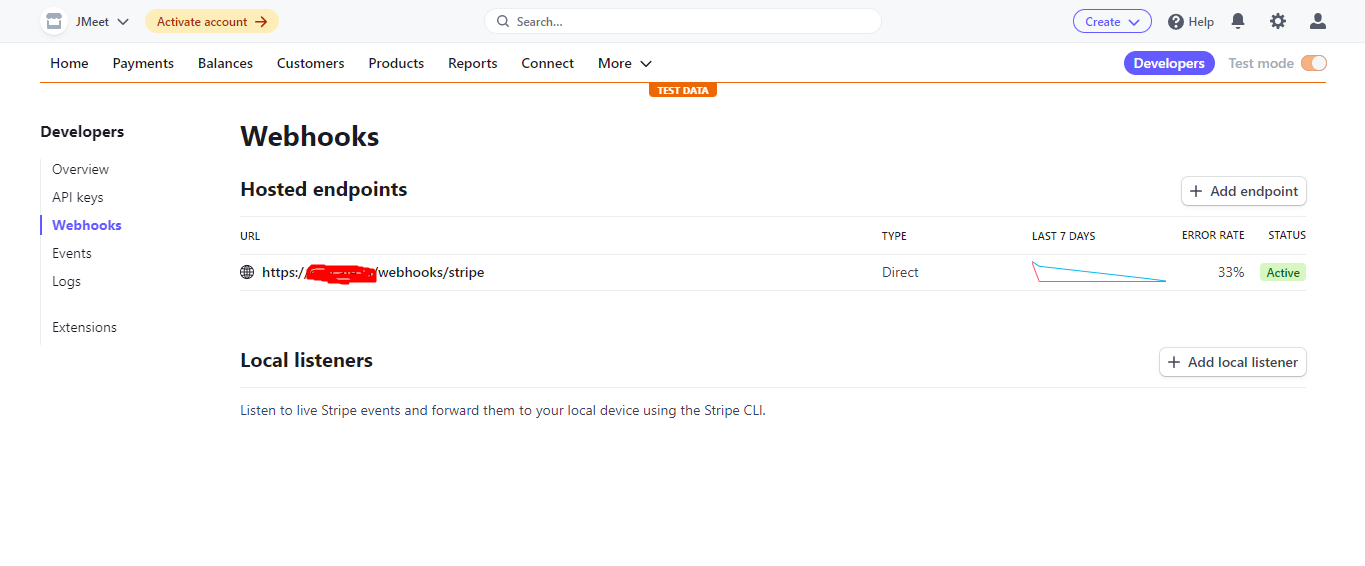This screenshot has width=1365, height=566.
Task: Click the Activate account button
Action: [x=212, y=21]
